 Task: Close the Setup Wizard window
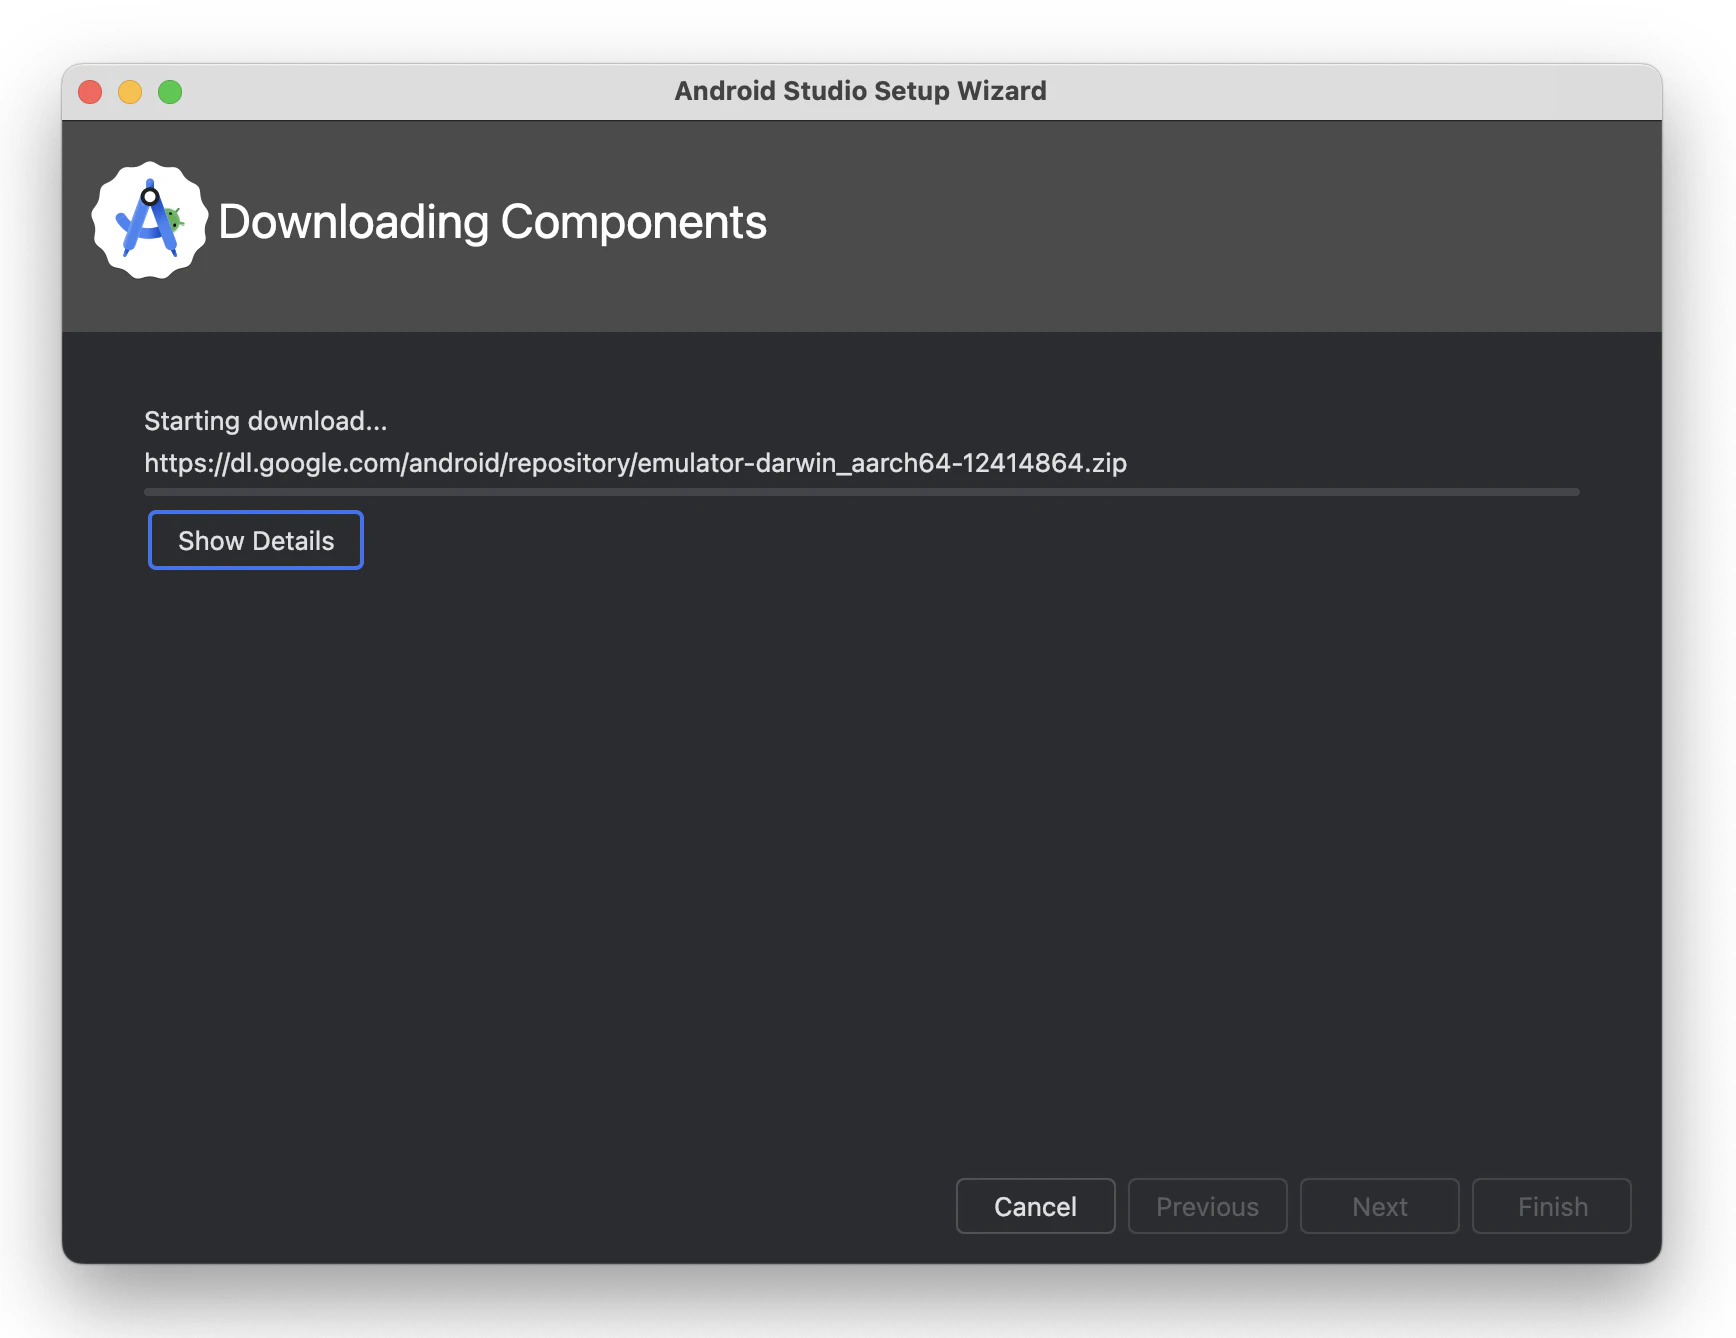(x=90, y=92)
